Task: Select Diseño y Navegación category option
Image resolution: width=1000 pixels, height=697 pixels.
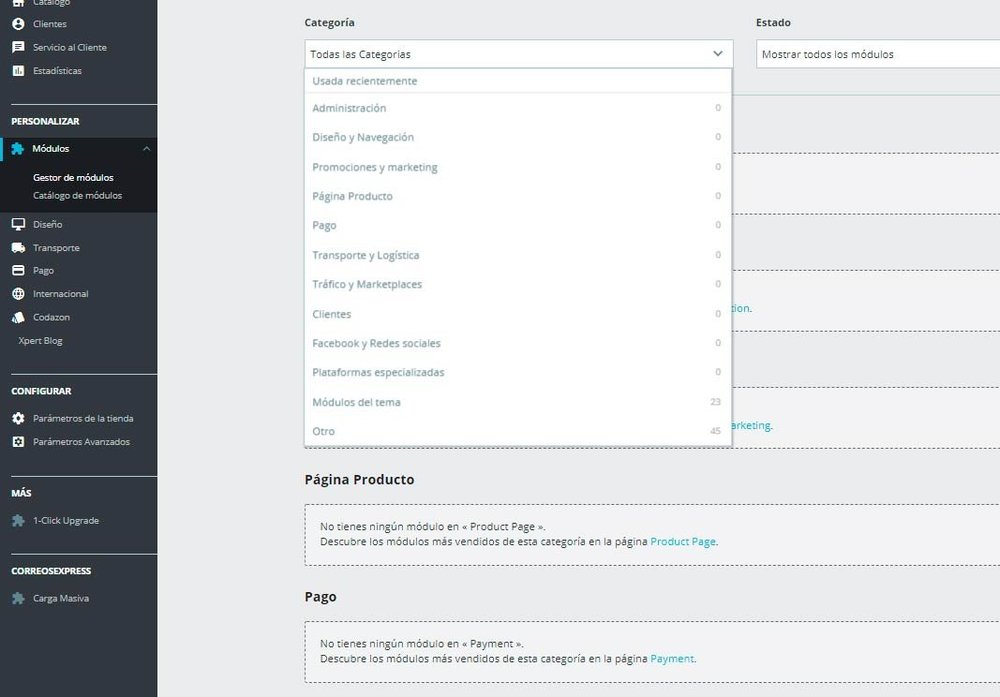Action: (x=518, y=137)
